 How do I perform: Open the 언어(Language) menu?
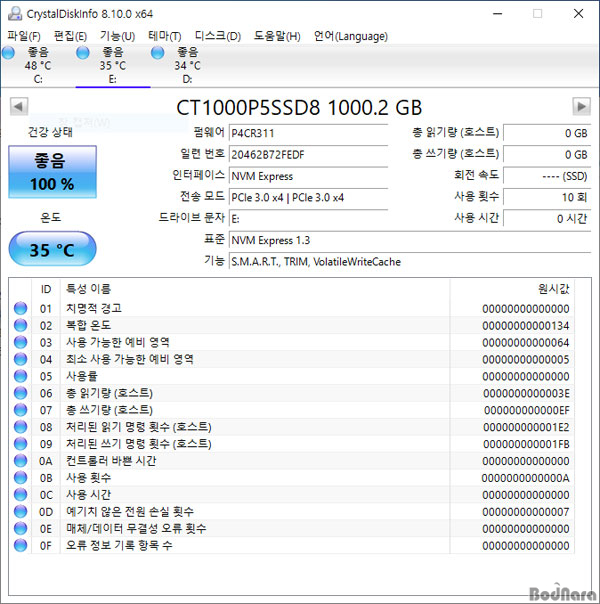tap(350, 36)
